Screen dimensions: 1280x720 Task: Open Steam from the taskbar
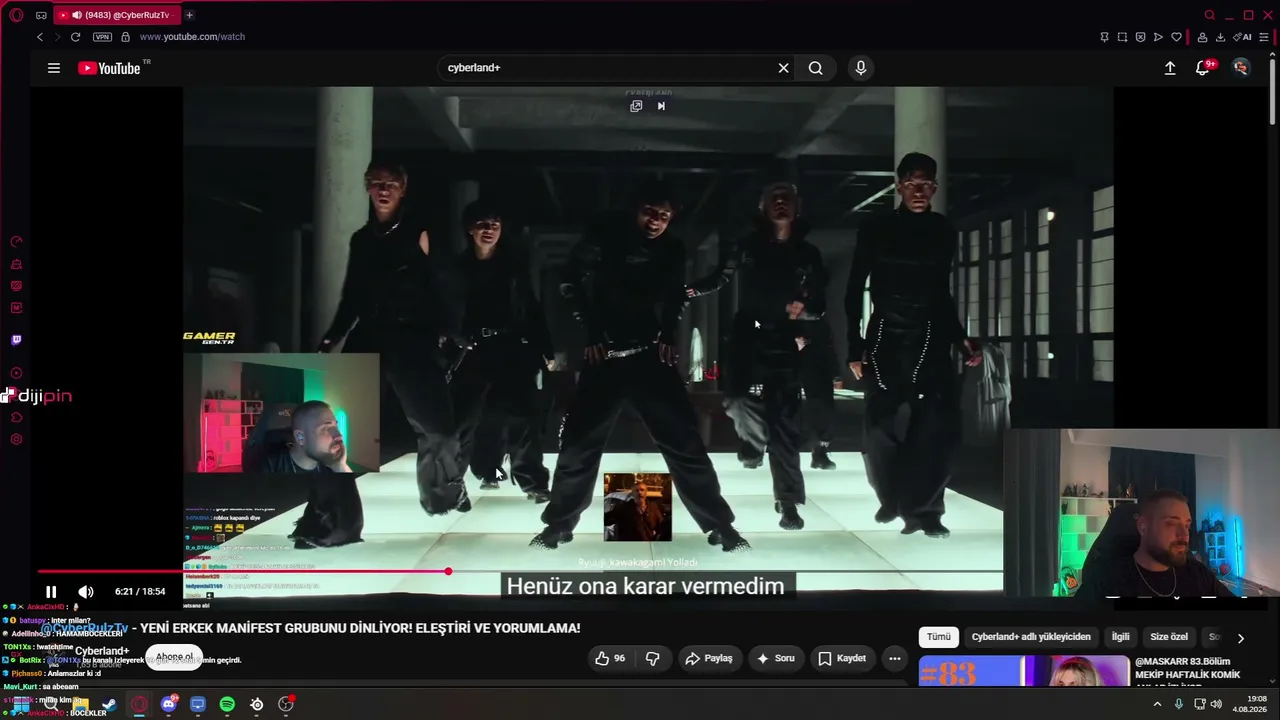click(x=109, y=705)
